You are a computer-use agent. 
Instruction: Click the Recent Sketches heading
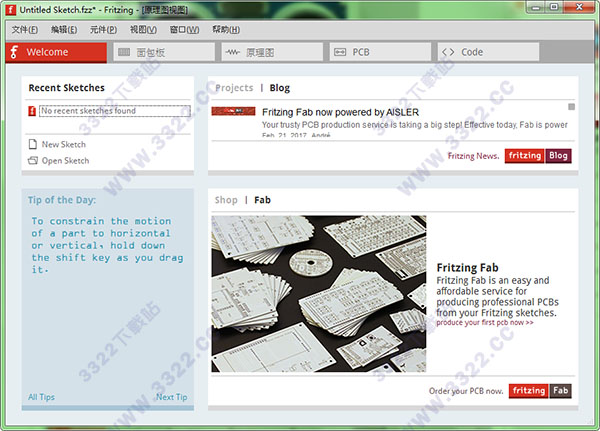pyautogui.click(x=67, y=88)
